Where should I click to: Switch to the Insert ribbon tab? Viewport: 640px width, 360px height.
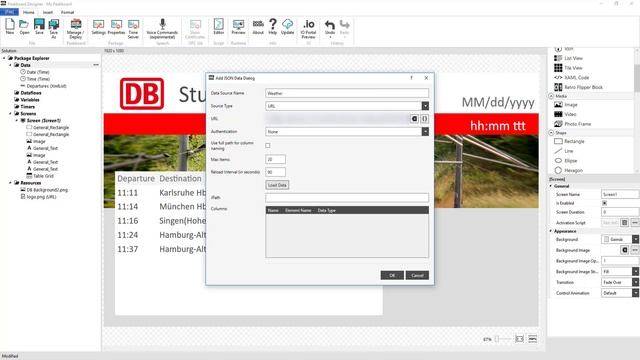48,12
